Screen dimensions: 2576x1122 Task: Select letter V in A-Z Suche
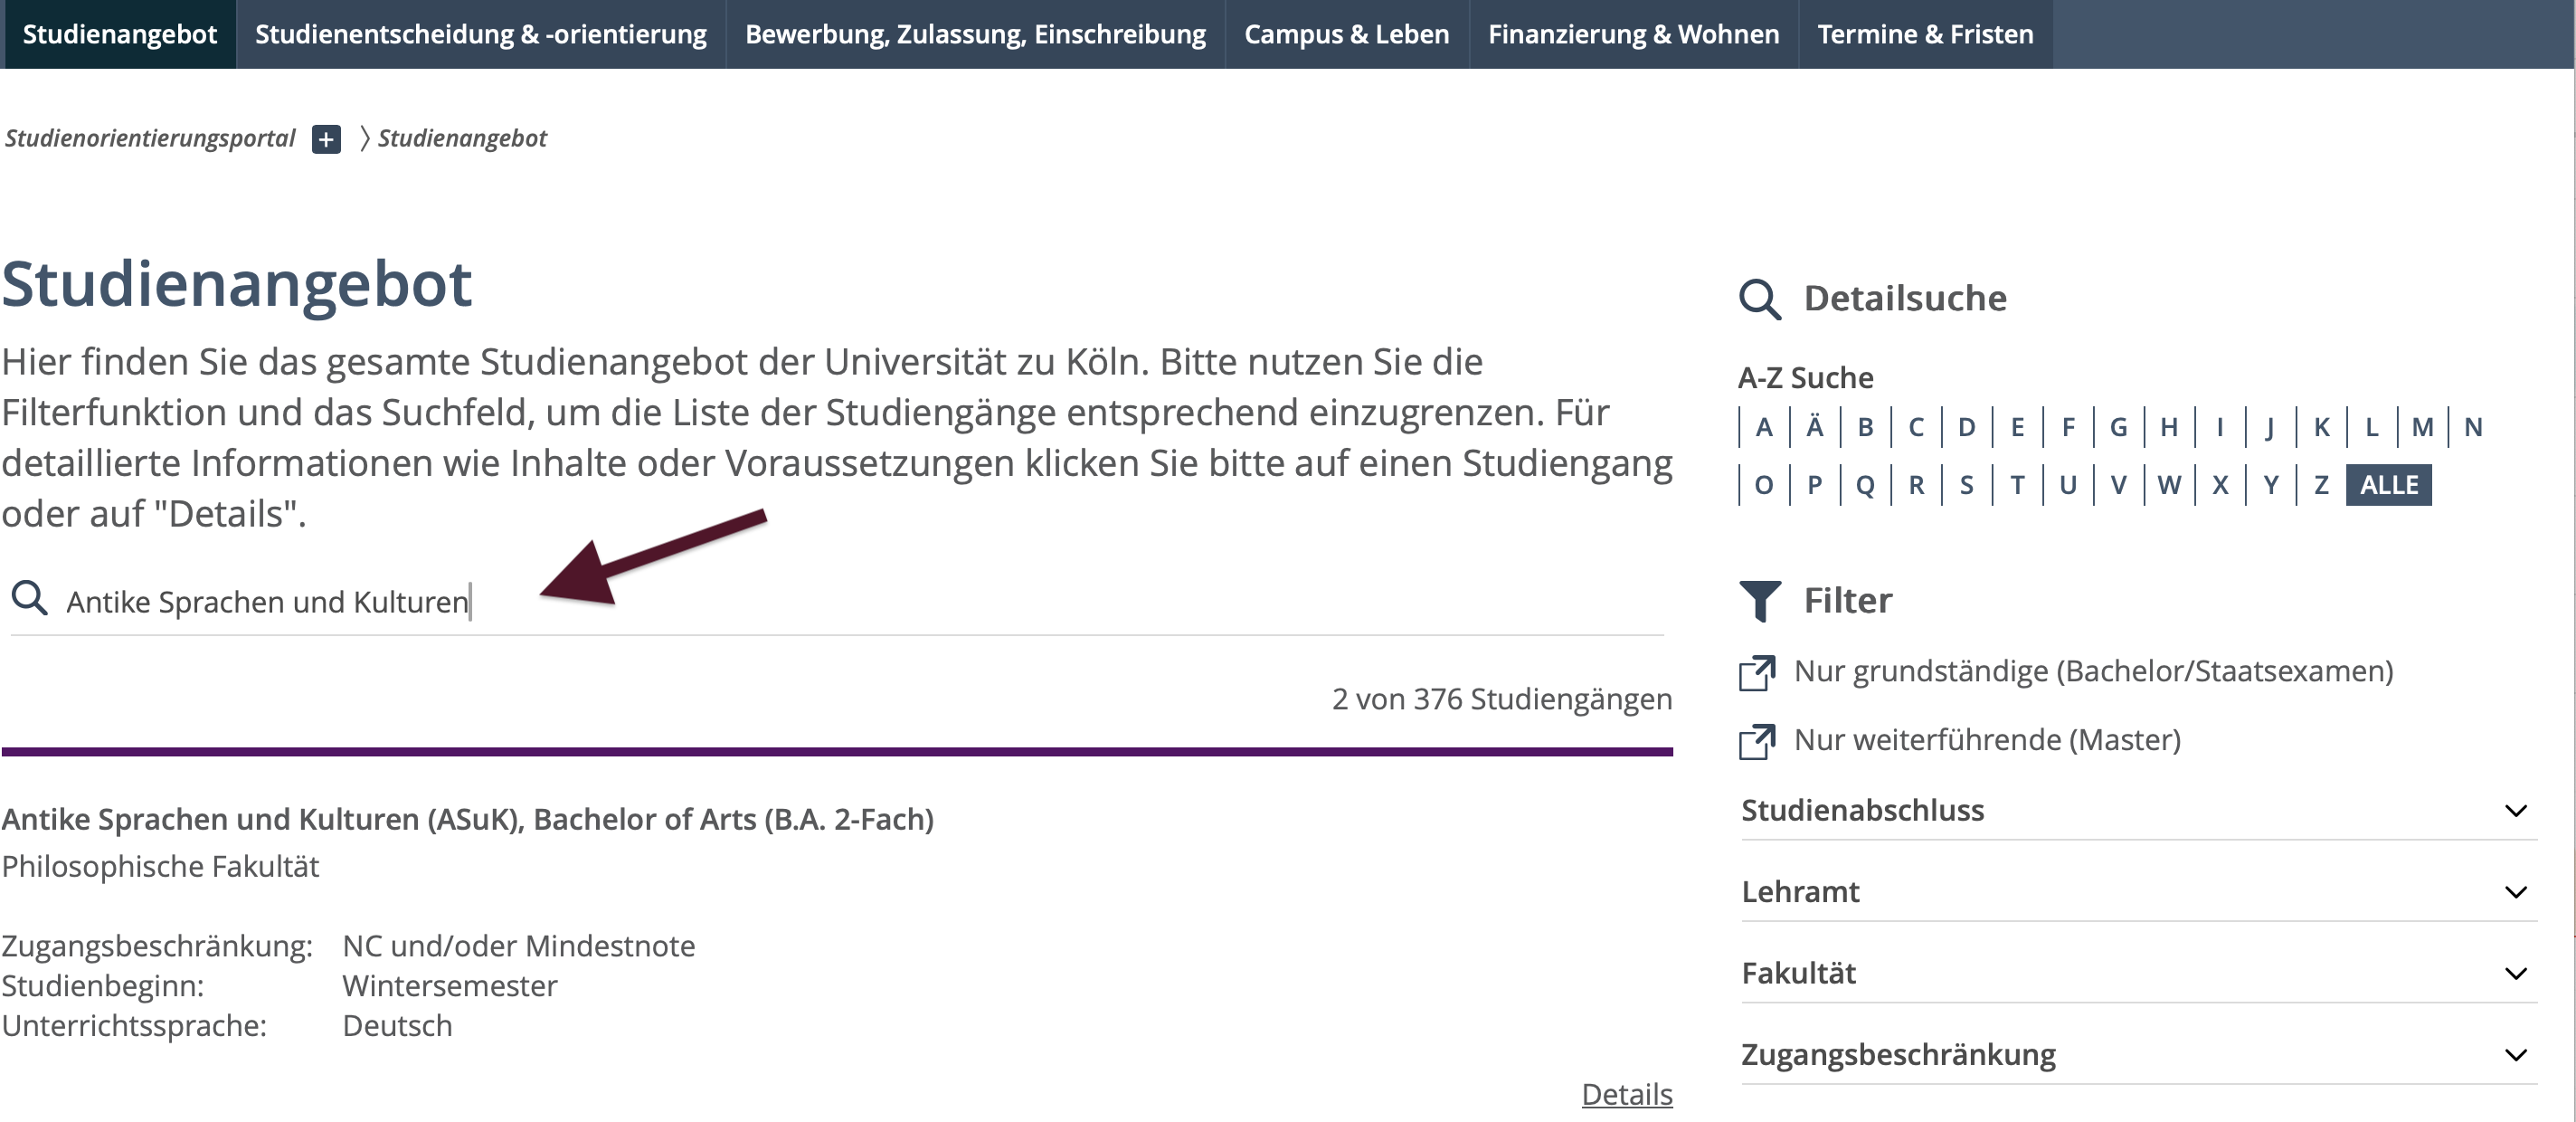tap(2118, 485)
